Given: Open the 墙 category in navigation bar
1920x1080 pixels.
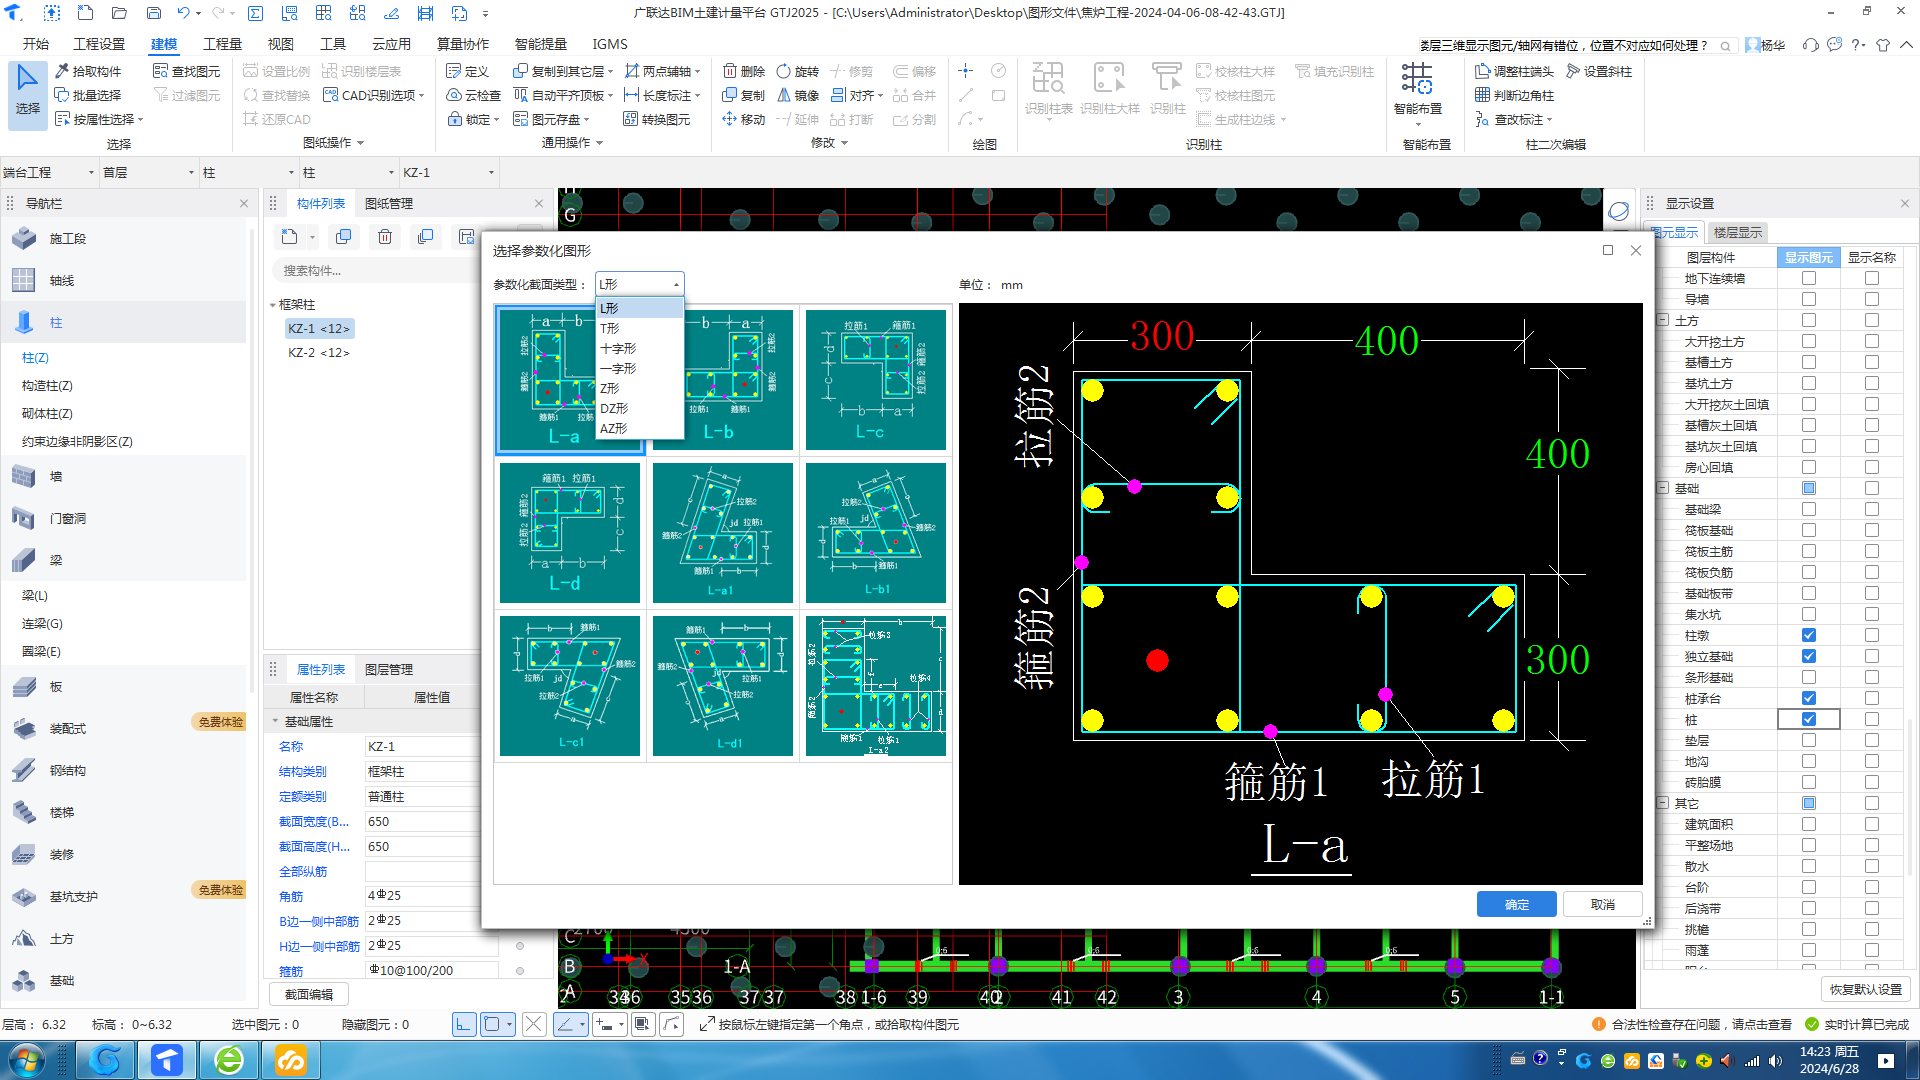Looking at the screenshot, I should coord(124,476).
